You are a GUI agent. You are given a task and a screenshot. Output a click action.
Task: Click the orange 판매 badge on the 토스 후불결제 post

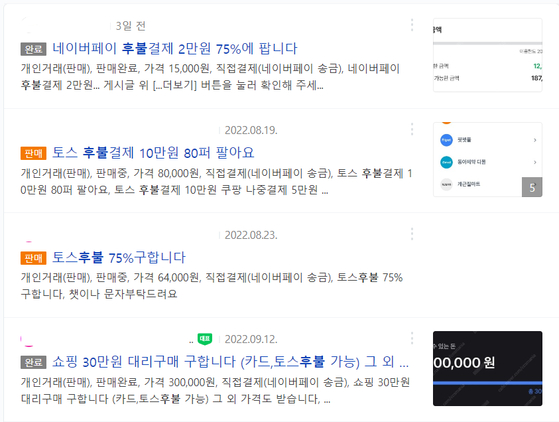(34, 154)
